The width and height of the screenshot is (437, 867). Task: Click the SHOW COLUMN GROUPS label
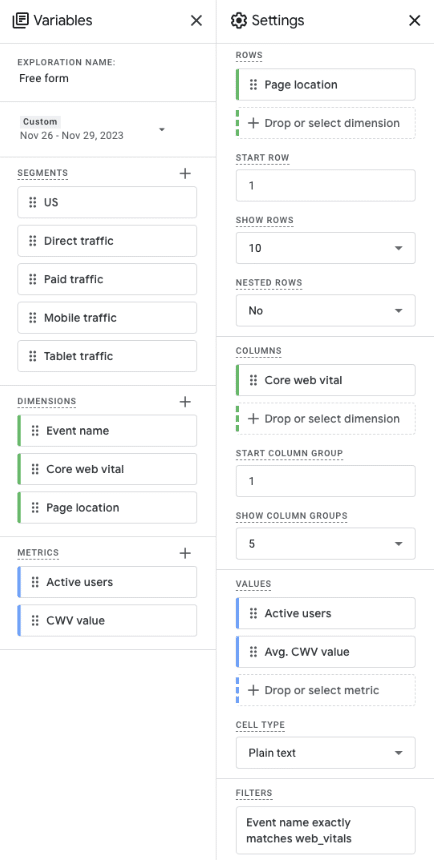[292, 516]
